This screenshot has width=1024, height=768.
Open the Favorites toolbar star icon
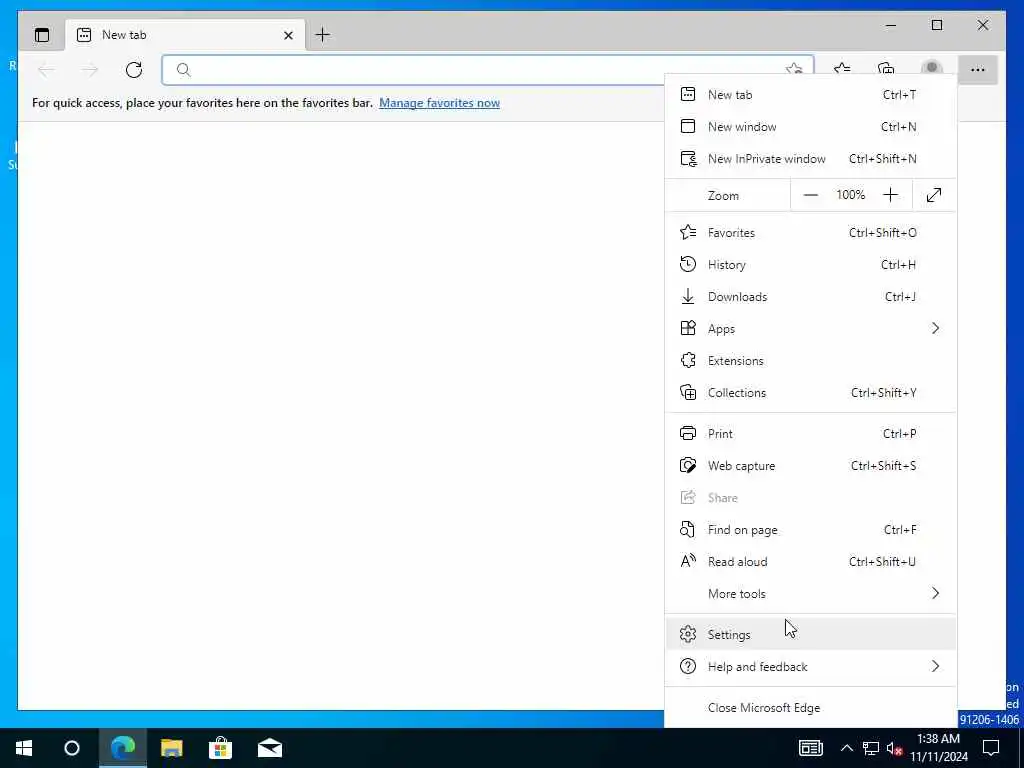(x=842, y=69)
